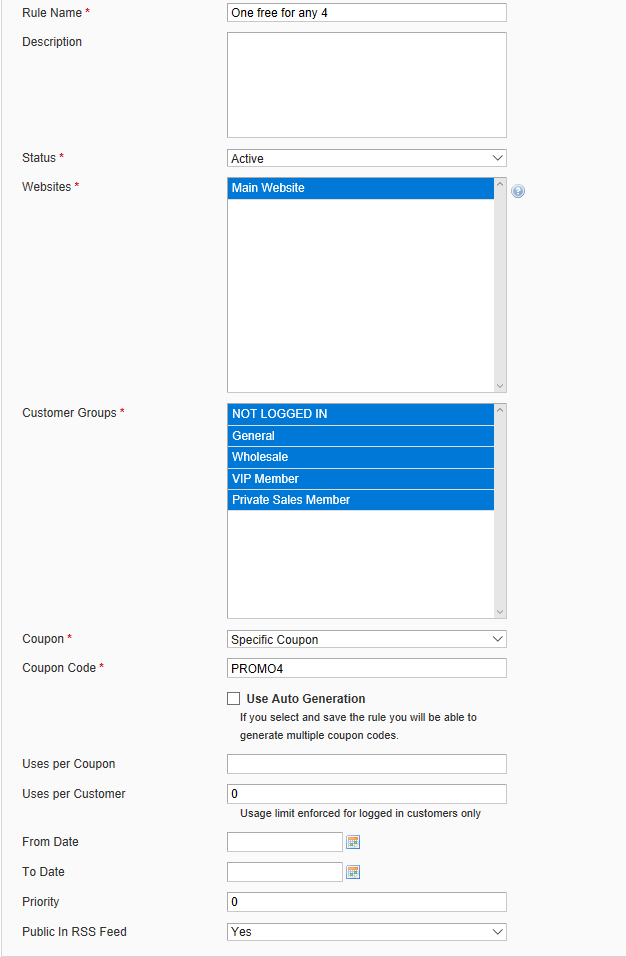Expand the Public In RSS Feed dropdown

click(366, 931)
